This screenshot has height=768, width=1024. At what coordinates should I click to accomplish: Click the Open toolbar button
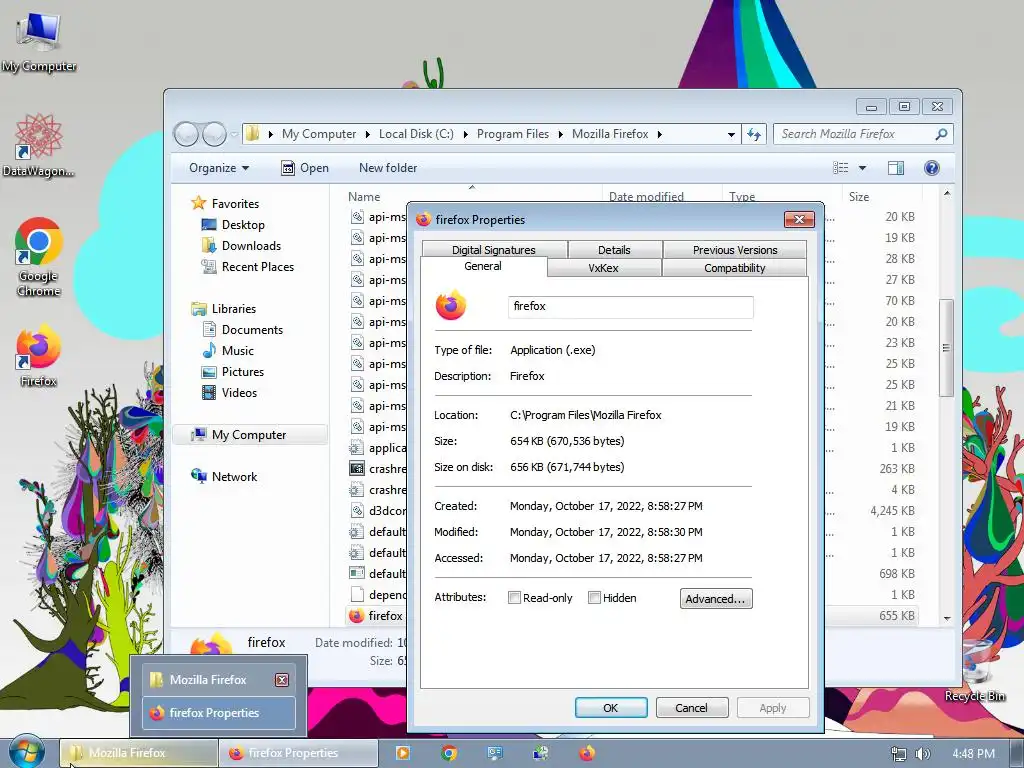click(305, 168)
